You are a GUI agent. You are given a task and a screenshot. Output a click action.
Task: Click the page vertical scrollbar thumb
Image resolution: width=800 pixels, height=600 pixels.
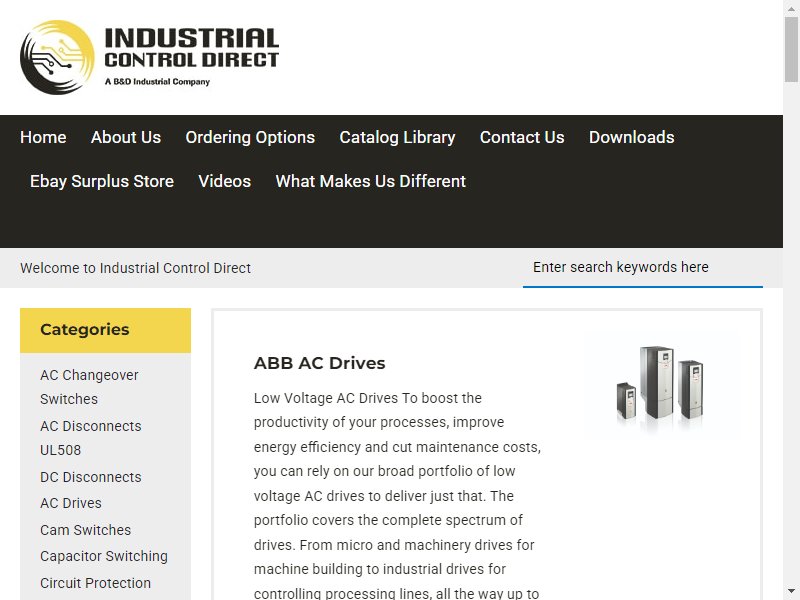791,49
